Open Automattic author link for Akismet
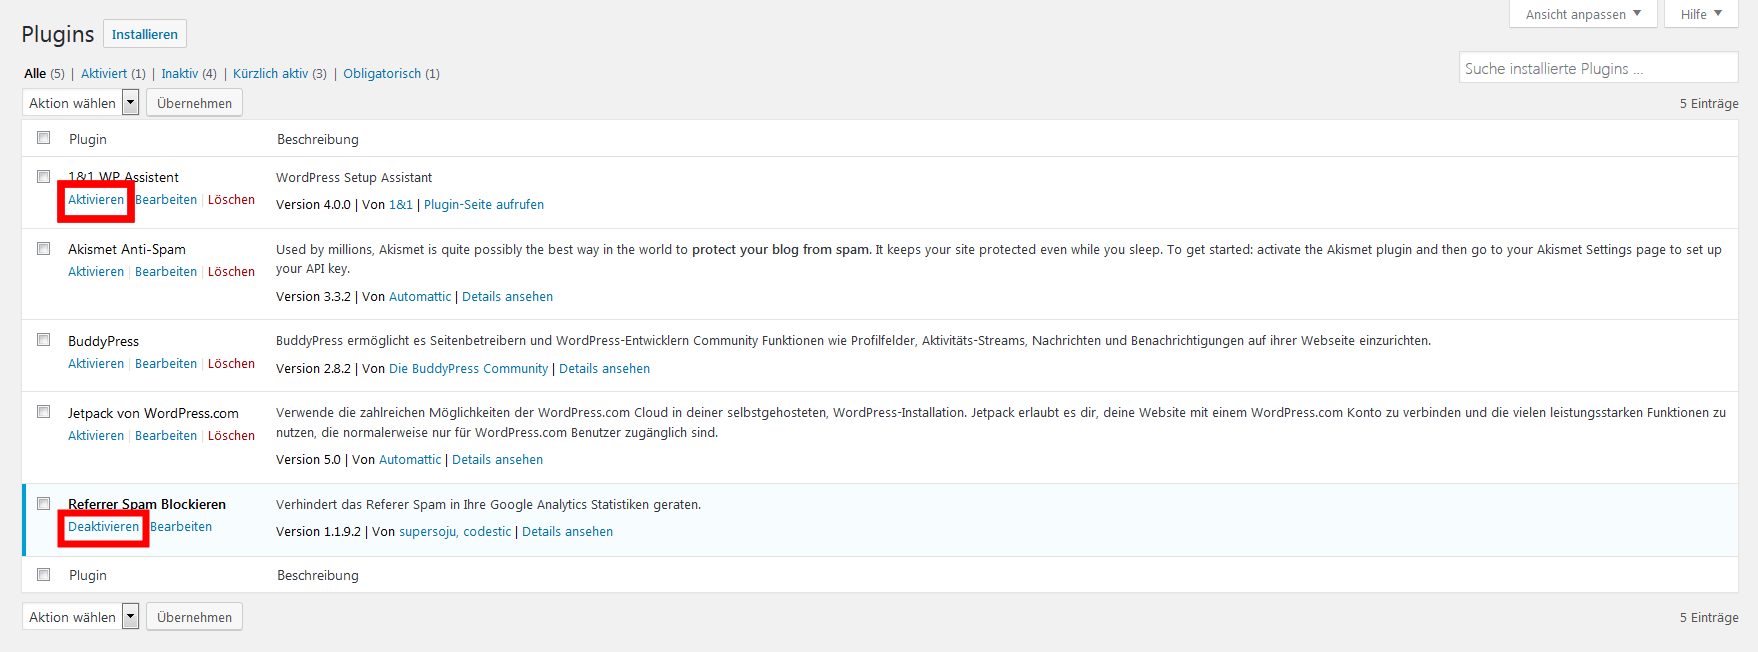Screen dimensions: 1758x652 420,297
